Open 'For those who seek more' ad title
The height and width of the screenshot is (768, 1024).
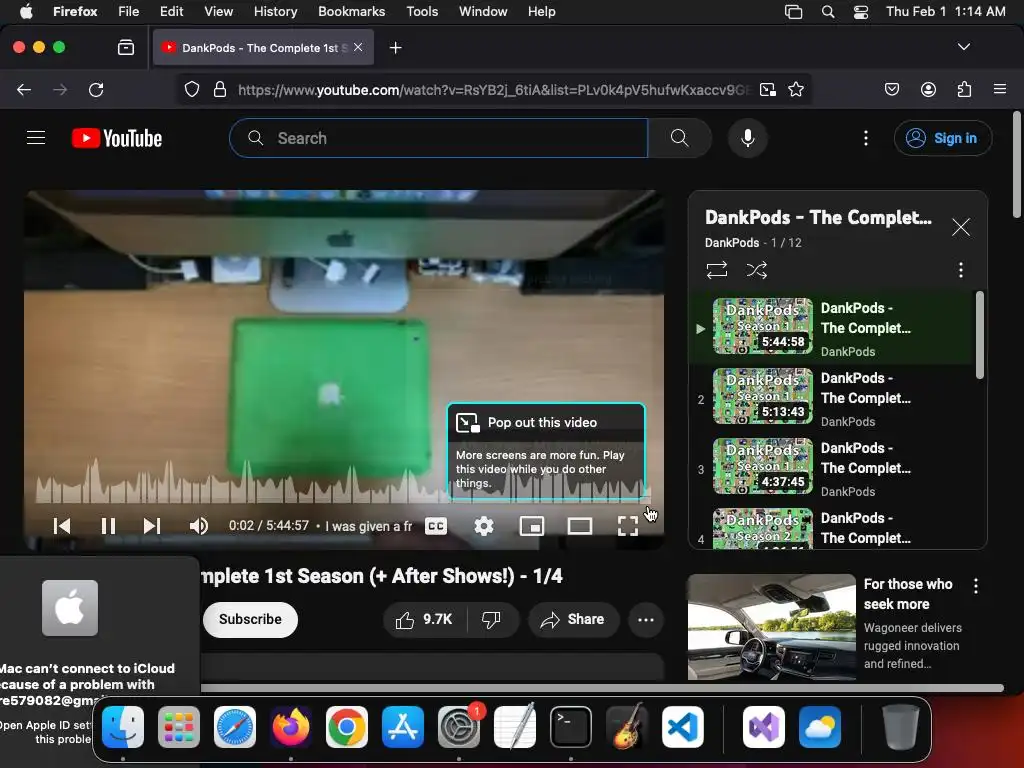pos(908,594)
